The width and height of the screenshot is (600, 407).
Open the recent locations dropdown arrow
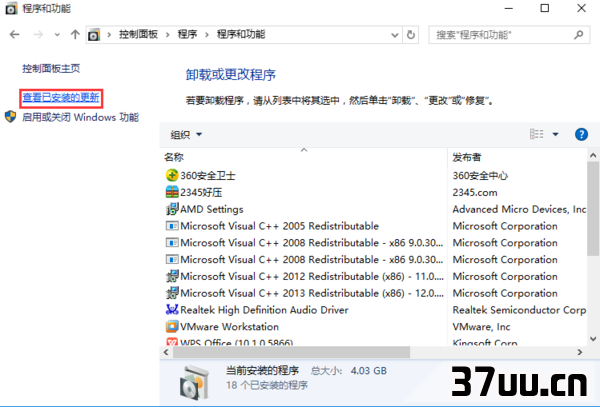point(57,35)
